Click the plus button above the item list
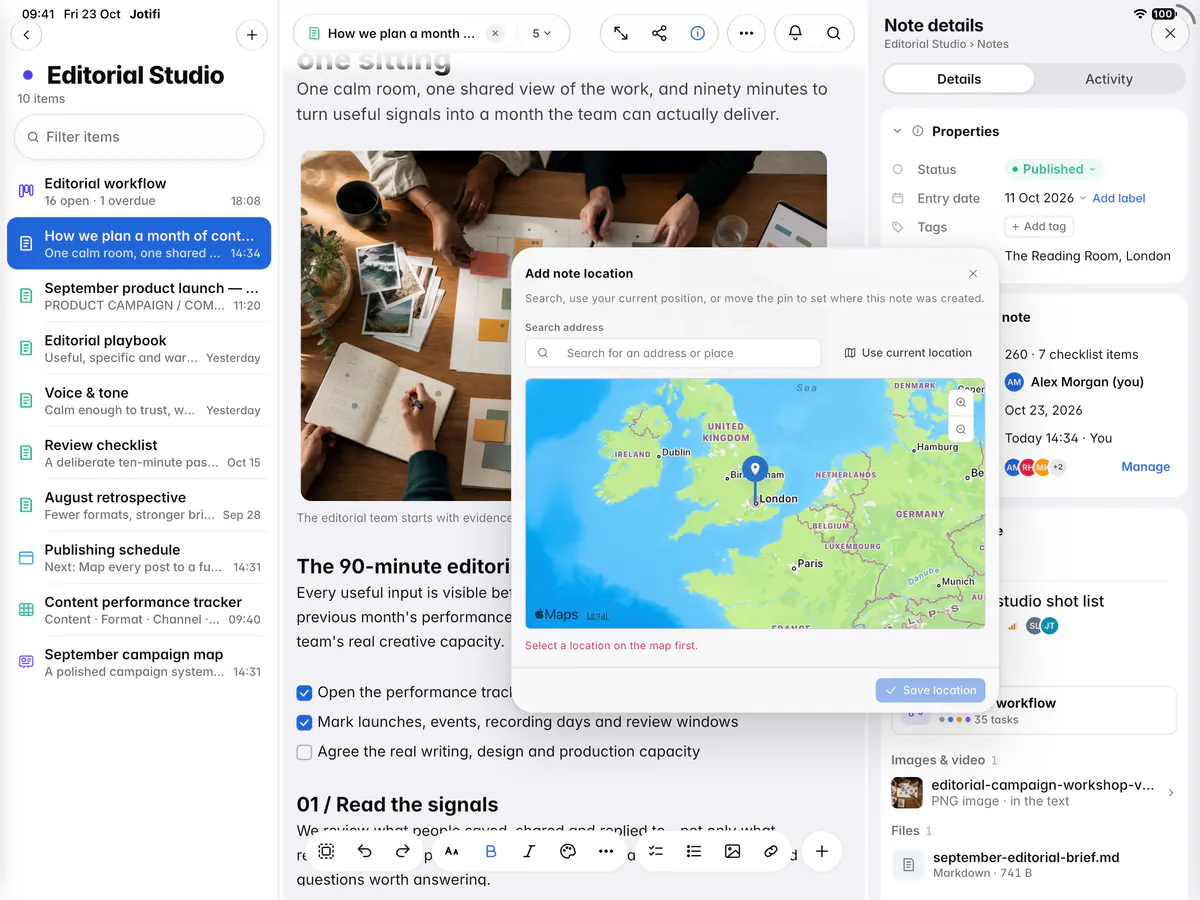The width and height of the screenshot is (1200, 900). [x=252, y=35]
